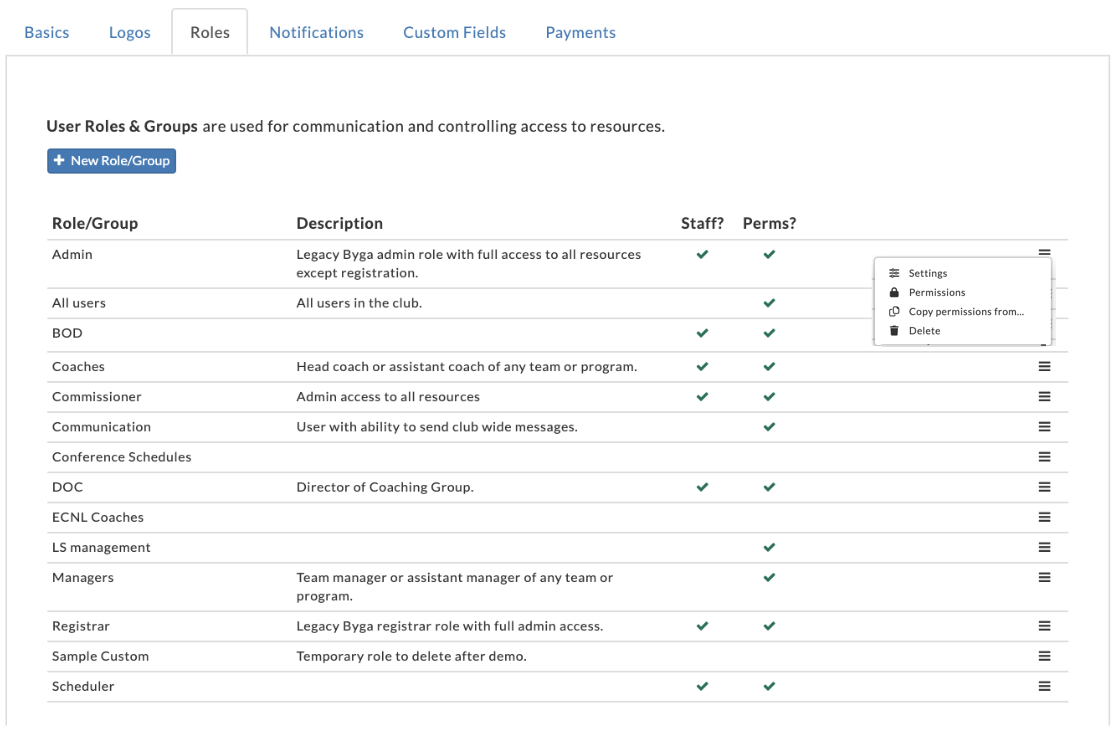
Task: Click Coaches' Perms checkmark
Action: click(x=769, y=366)
